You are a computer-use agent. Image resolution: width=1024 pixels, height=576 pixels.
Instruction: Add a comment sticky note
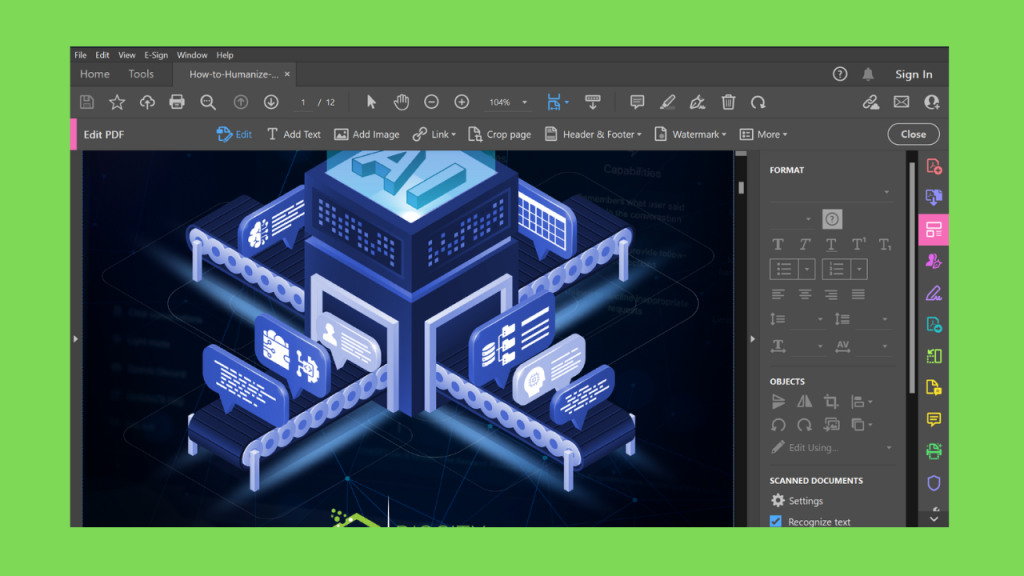637,102
